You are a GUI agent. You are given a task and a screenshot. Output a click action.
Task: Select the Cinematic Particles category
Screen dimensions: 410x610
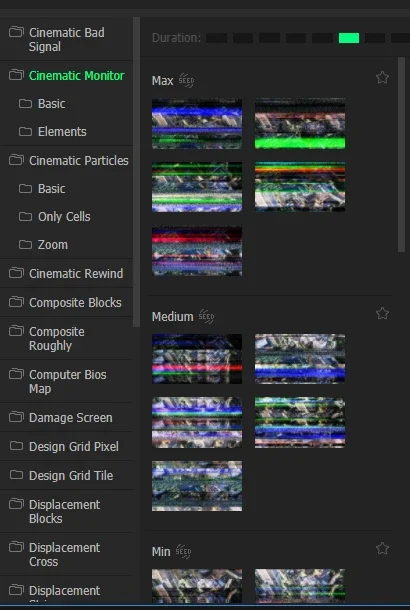click(x=66, y=160)
